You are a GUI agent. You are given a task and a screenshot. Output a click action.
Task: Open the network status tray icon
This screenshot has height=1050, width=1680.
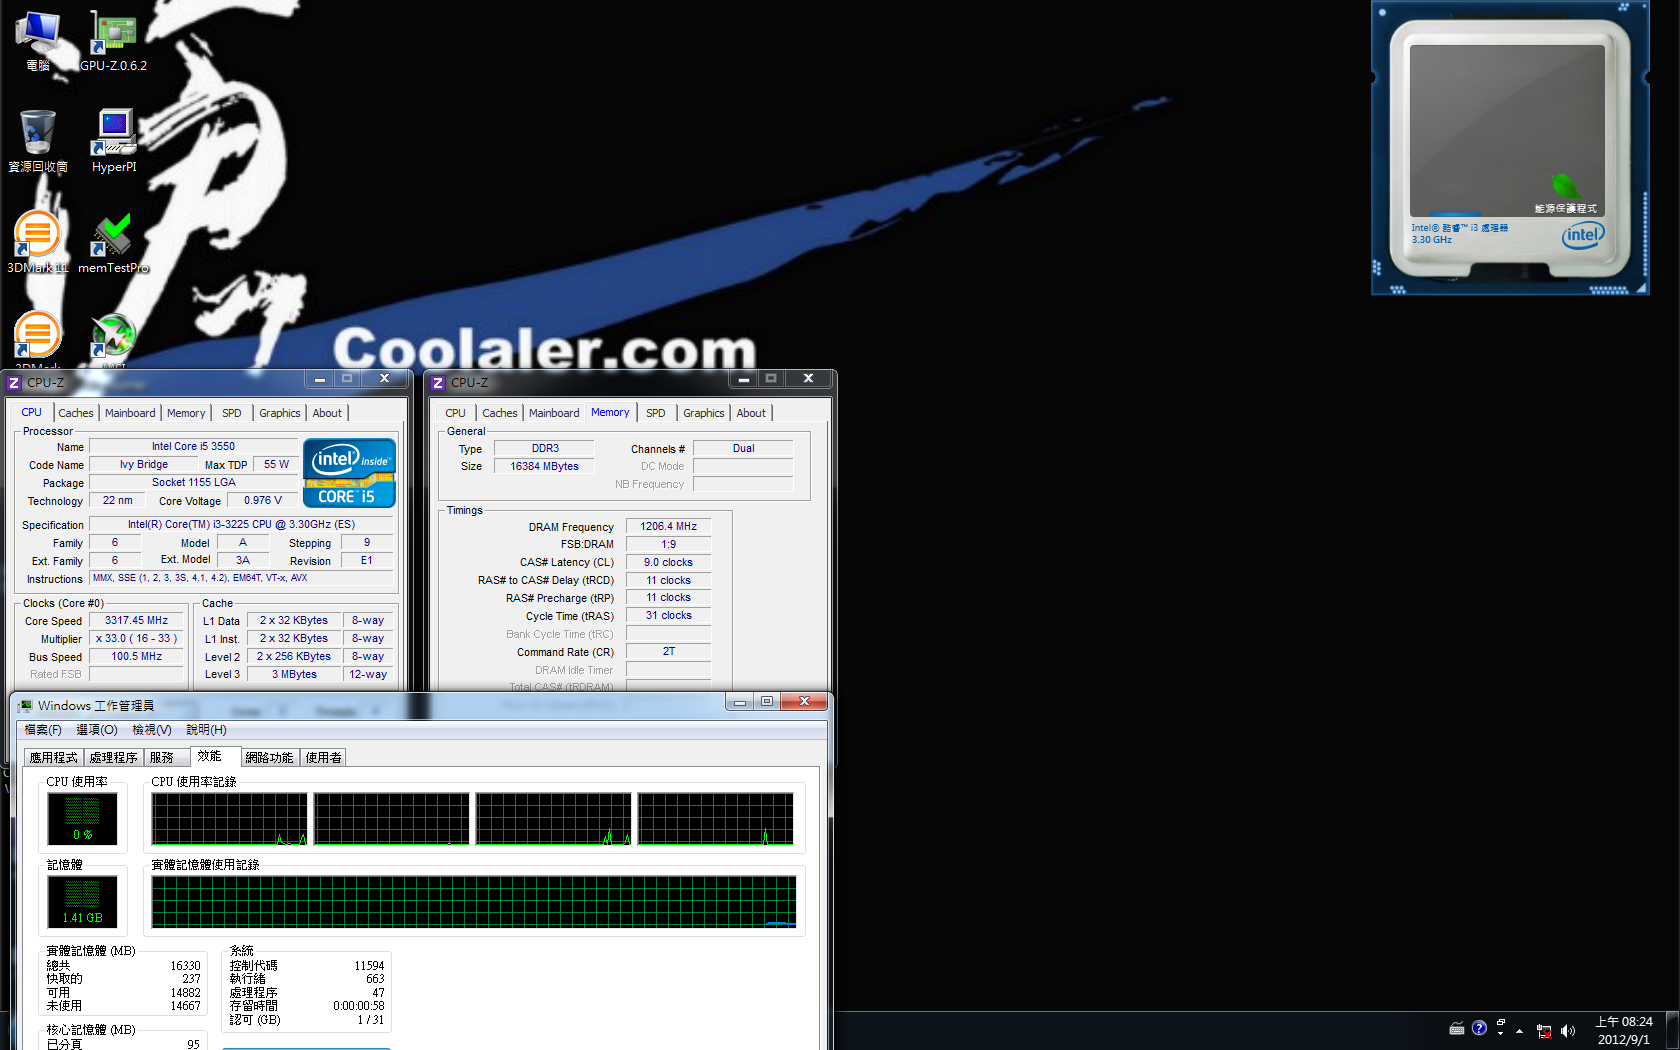pos(1544,1031)
